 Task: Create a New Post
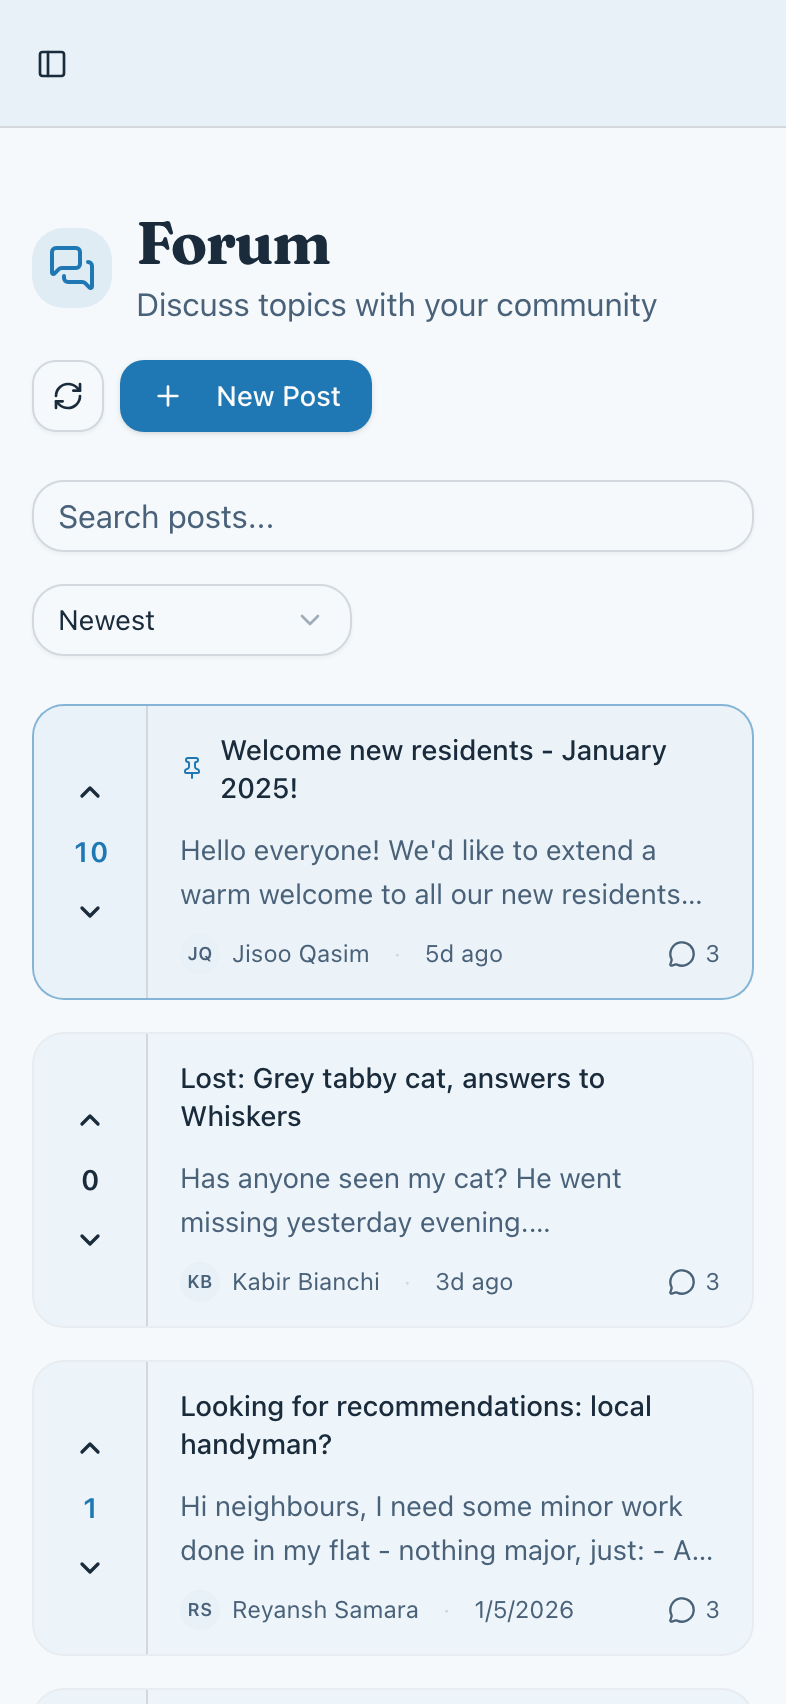[246, 396]
